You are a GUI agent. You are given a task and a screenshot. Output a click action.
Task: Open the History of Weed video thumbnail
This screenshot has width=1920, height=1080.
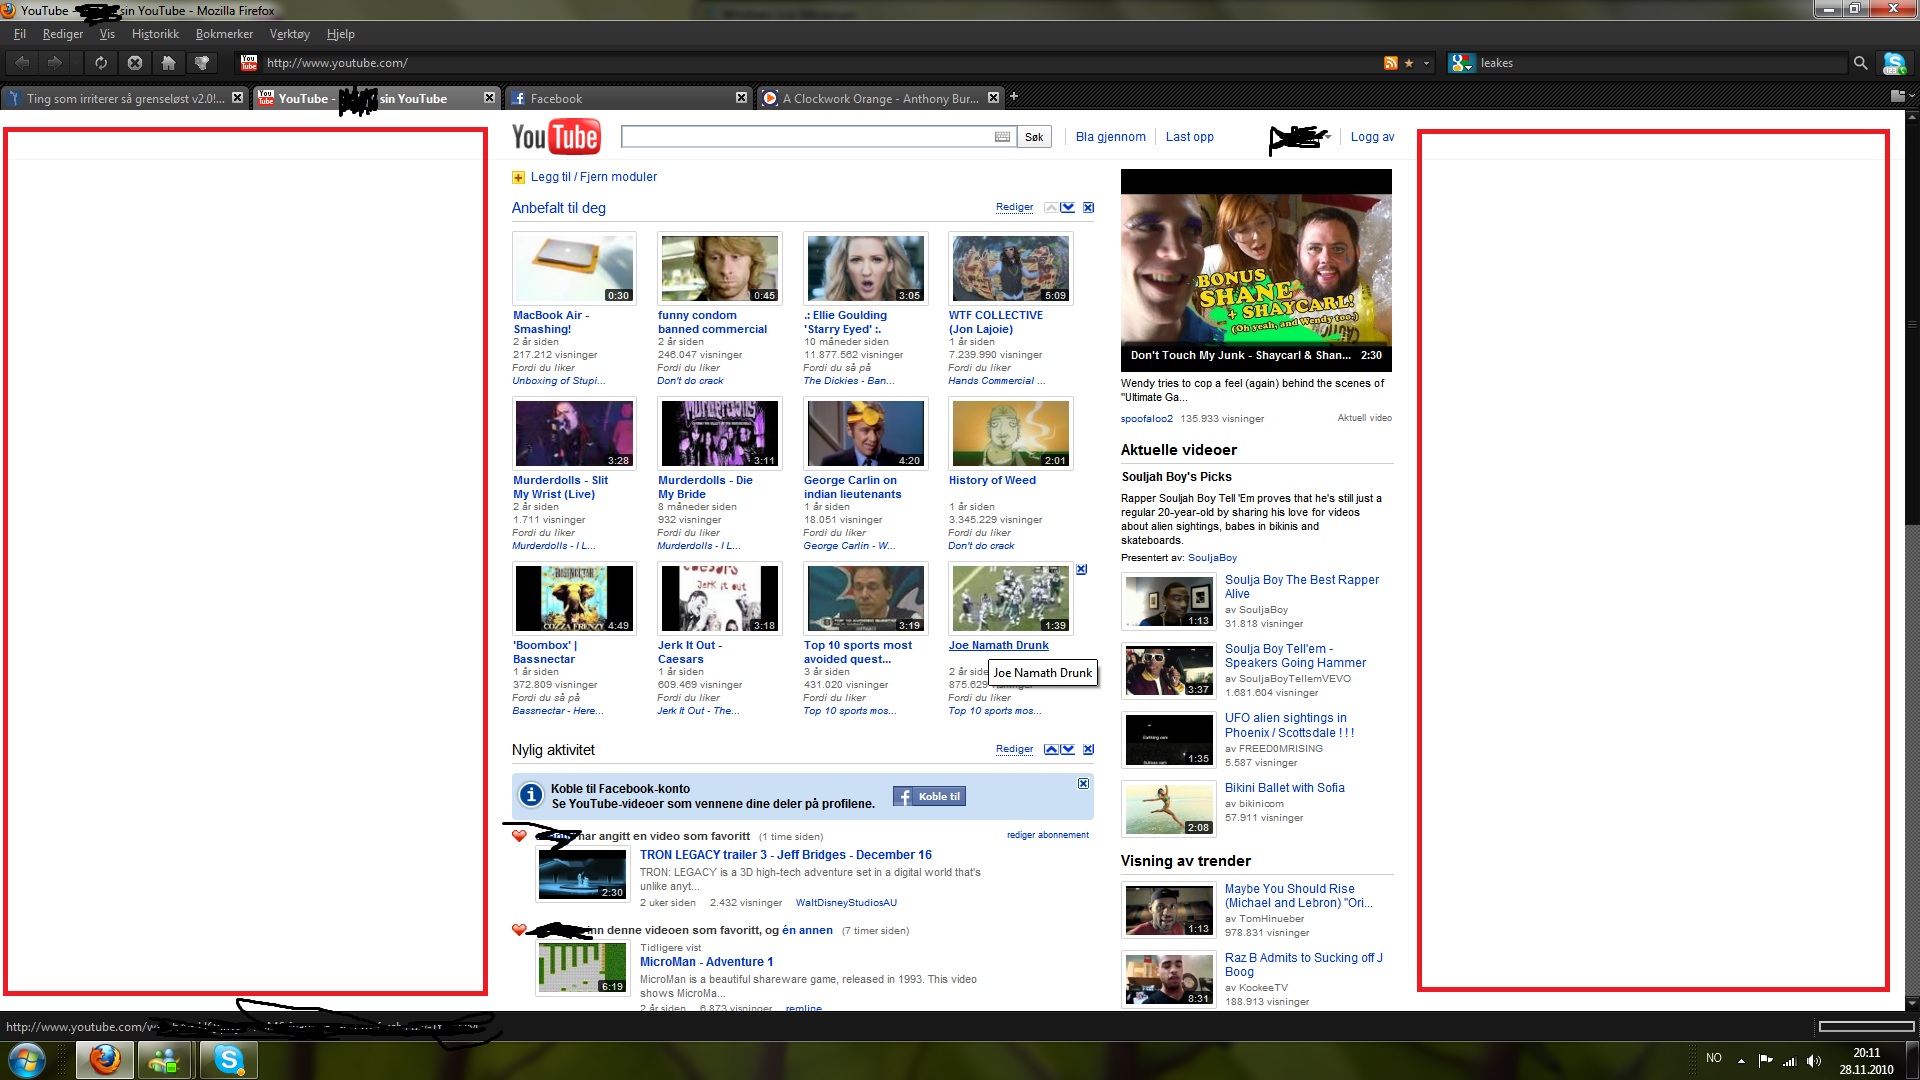coord(1010,433)
